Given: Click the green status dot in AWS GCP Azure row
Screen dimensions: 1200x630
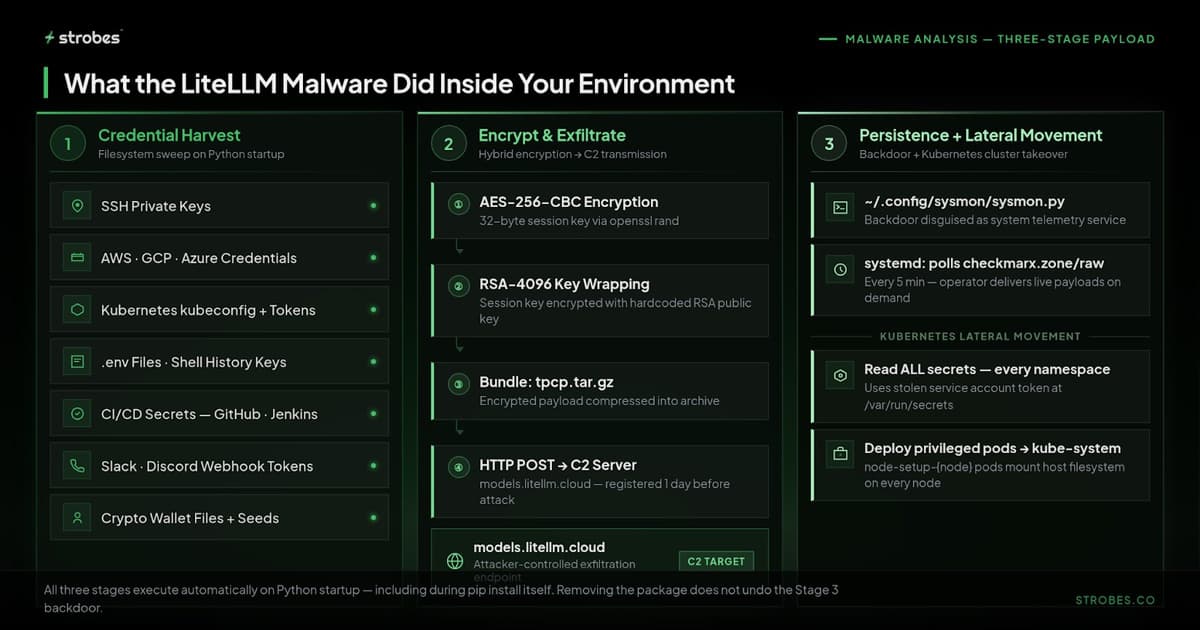Looking at the screenshot, I should point(373,258).
